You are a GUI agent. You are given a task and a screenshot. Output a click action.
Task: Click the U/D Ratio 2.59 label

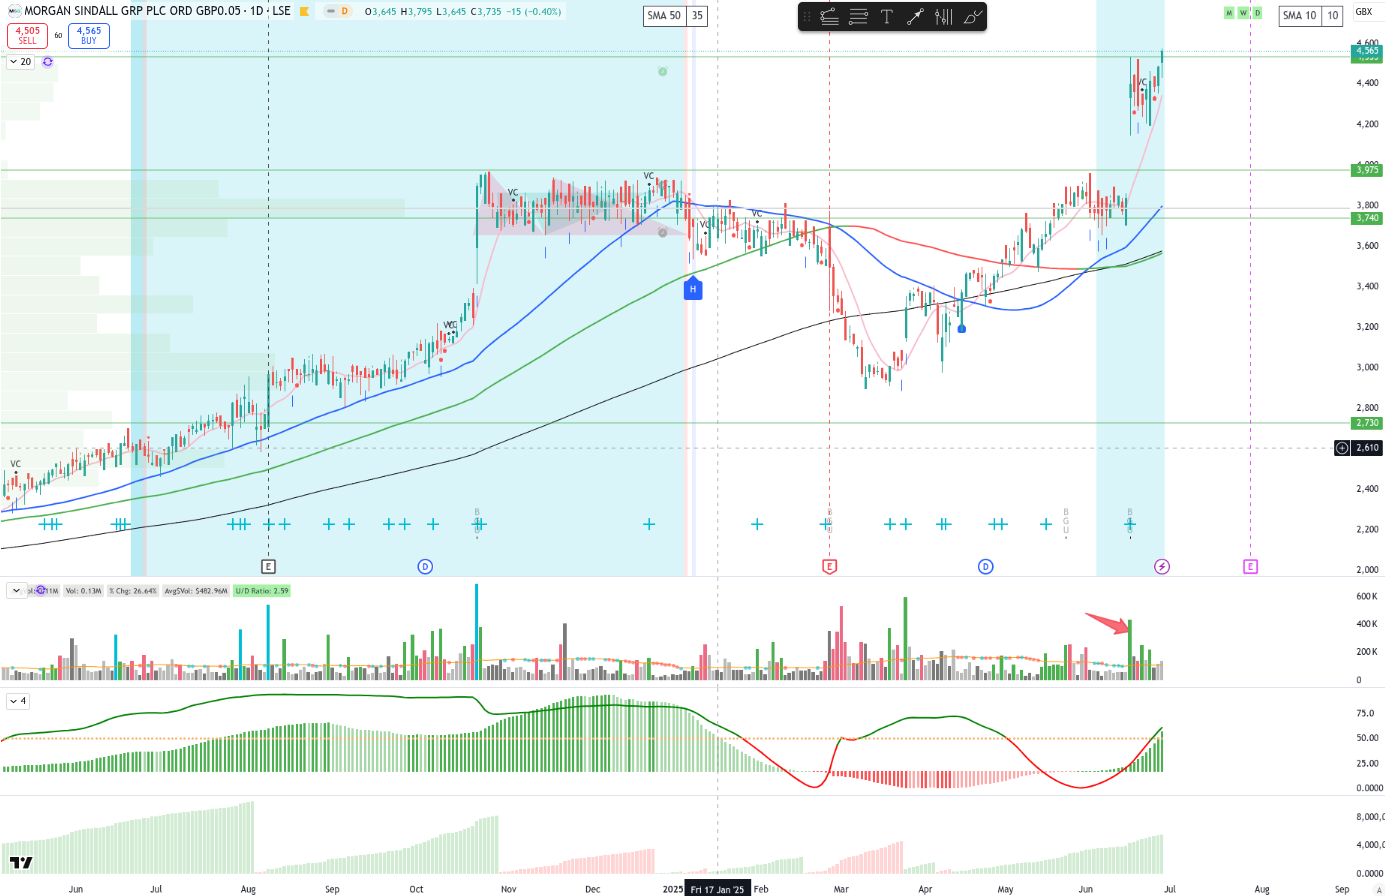(262, 591)
